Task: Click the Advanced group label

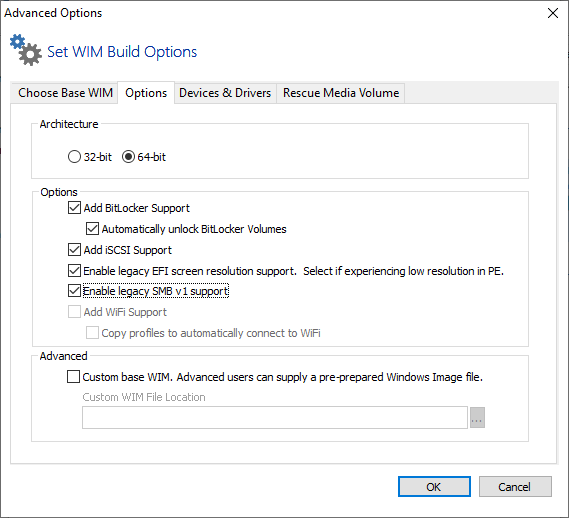Action: pyautogui.click(x=64, y=356)
